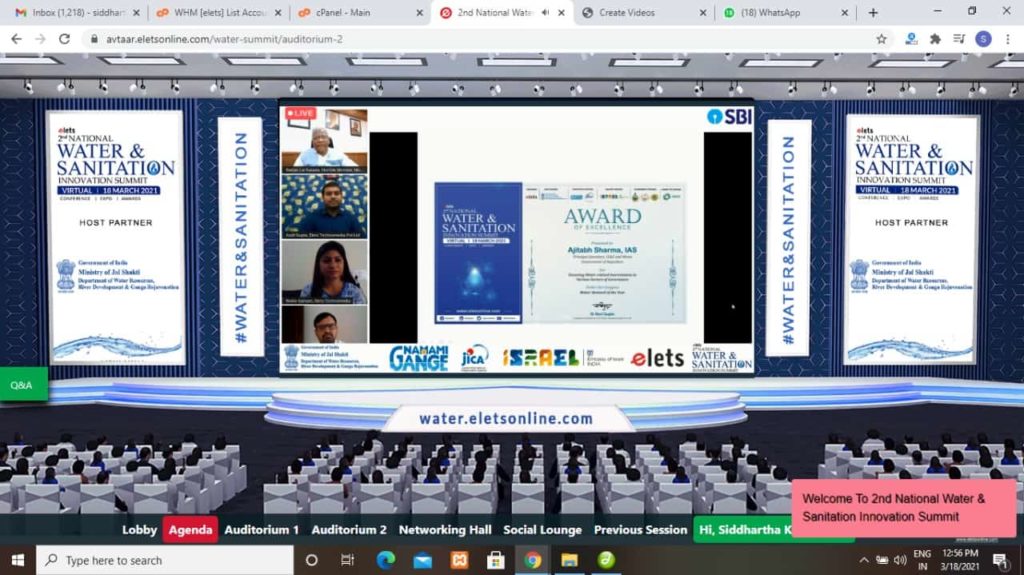1024x575 pixels.
Task: Reload the auditorium page
Action: coord(64,39)
